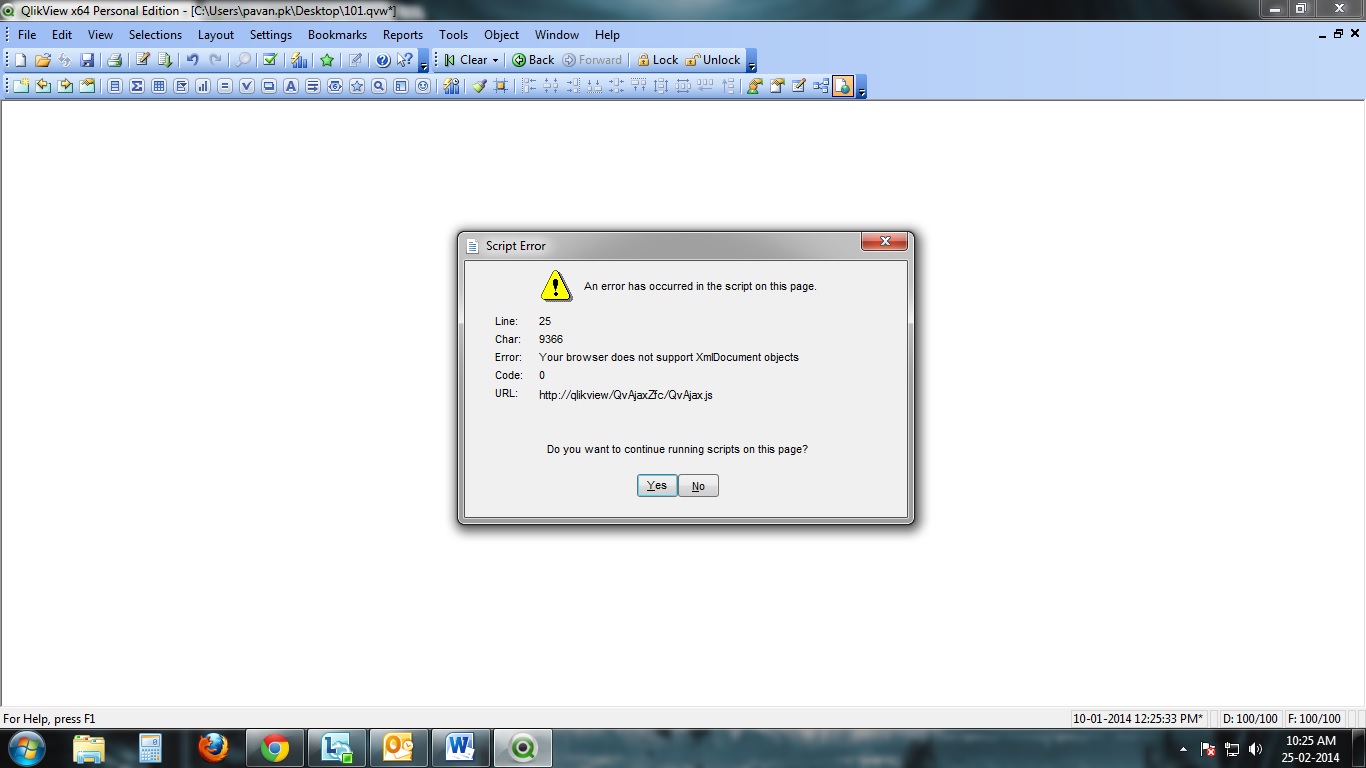Image resolution: width=1366 pixels, height=768 pixels.
Task: Click the F: 100/100 status bar entry
Action: (1314, 718)
